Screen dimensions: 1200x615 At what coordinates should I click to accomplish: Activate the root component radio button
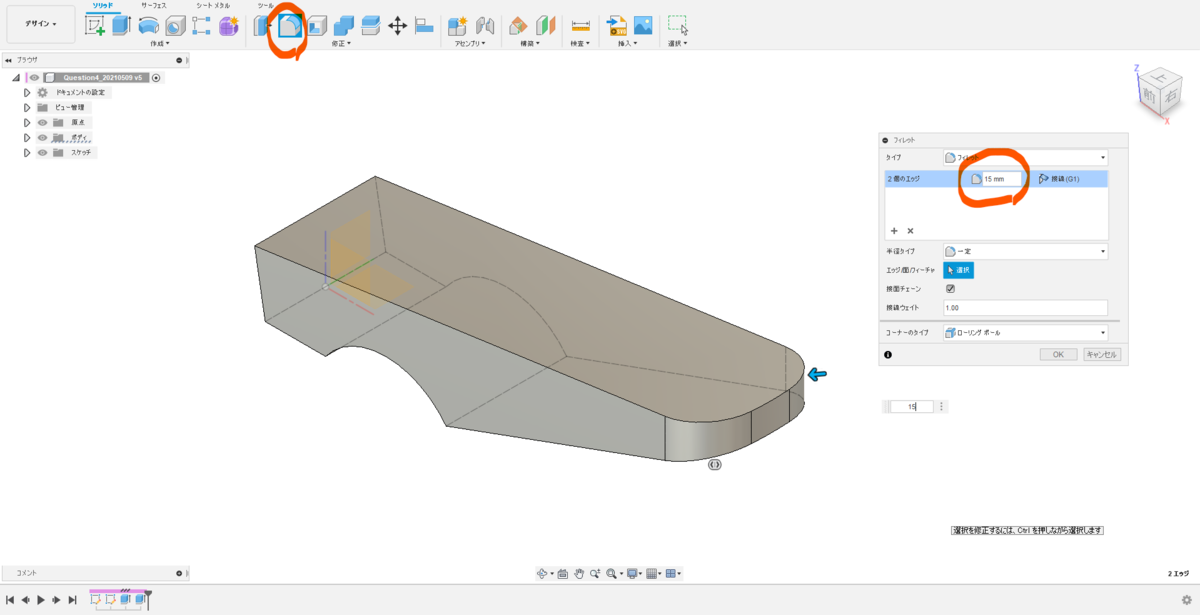tap(156, 78)
